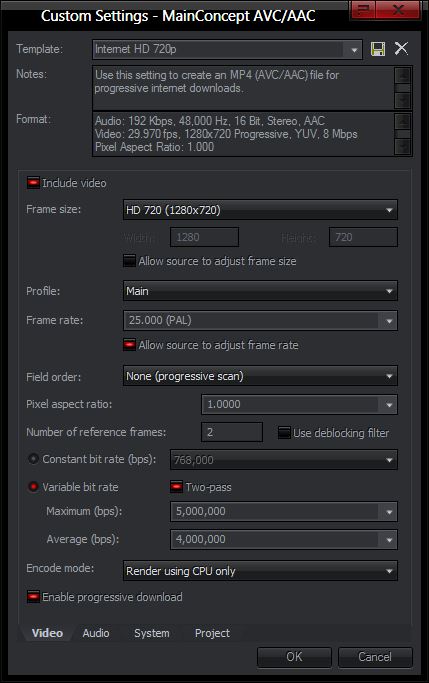Open the Pixel aspect ratio dropdown
Viewport: 429px width, 683px height.
click(299, 405)
